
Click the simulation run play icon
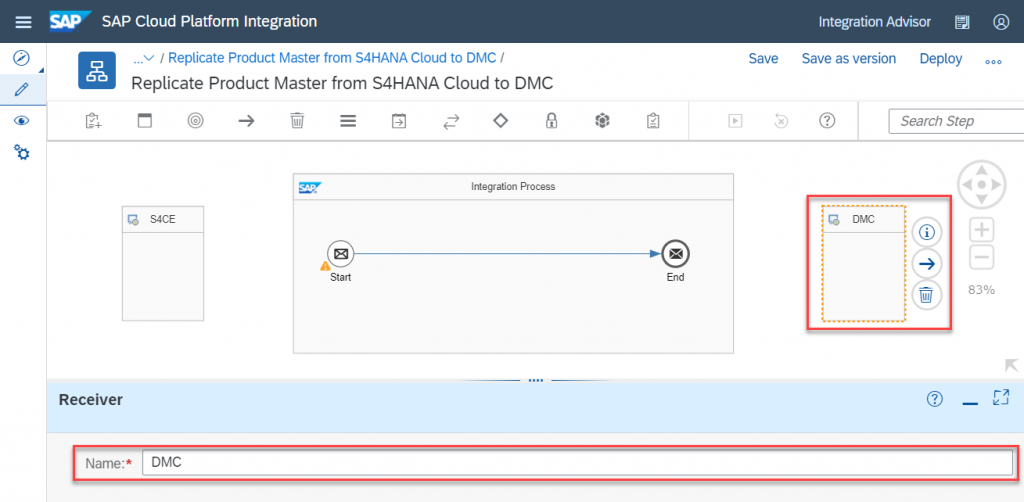736,121
